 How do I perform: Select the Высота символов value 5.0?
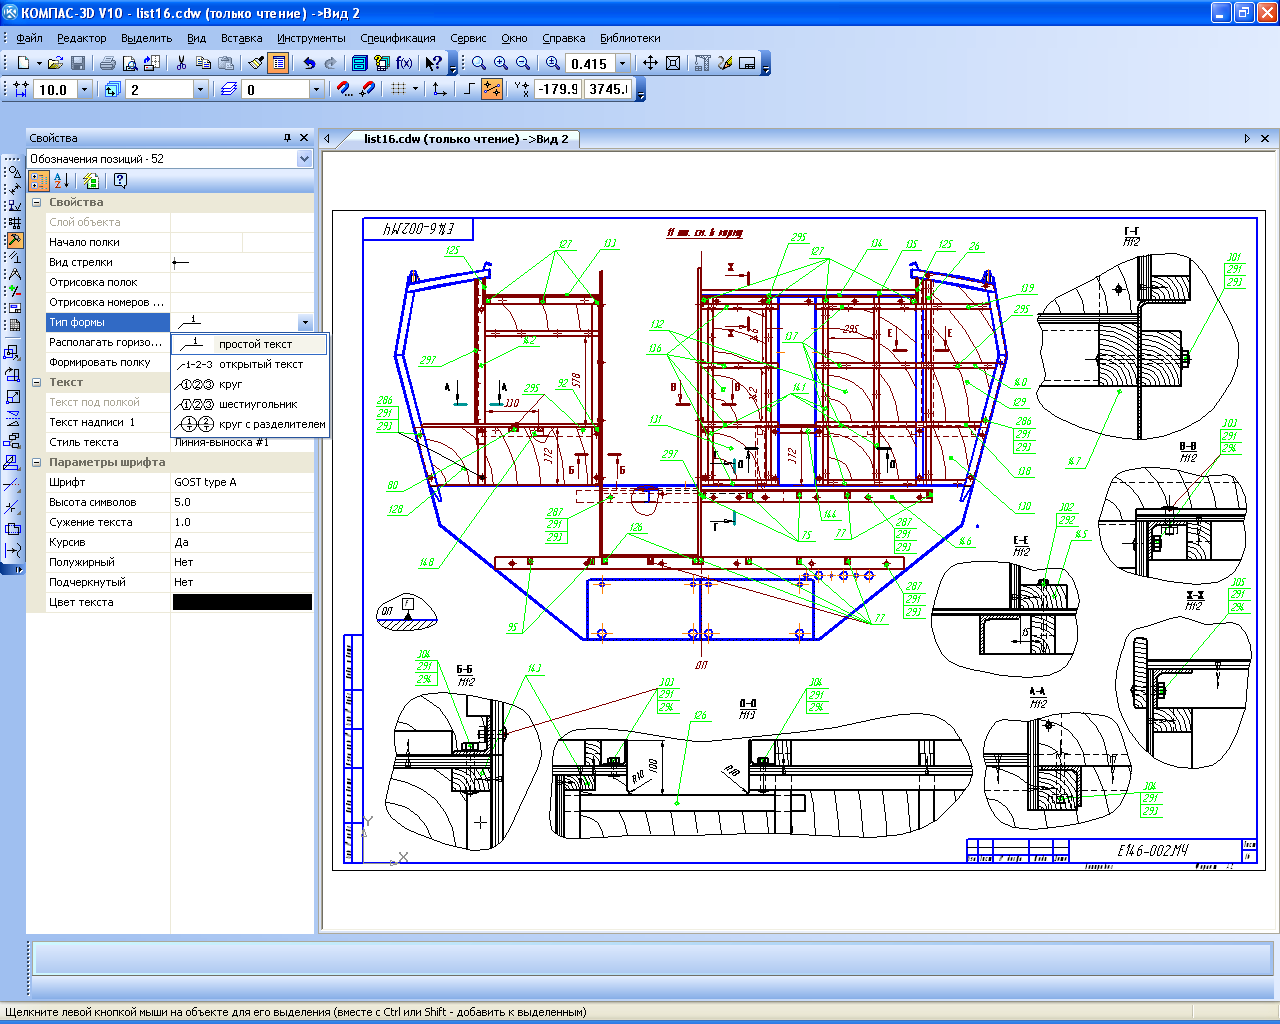241,502
